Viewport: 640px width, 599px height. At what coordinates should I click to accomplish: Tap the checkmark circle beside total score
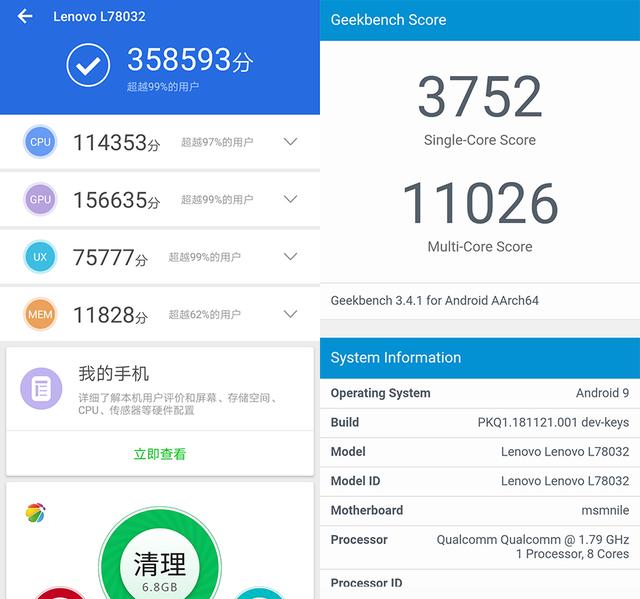[88, 65]
